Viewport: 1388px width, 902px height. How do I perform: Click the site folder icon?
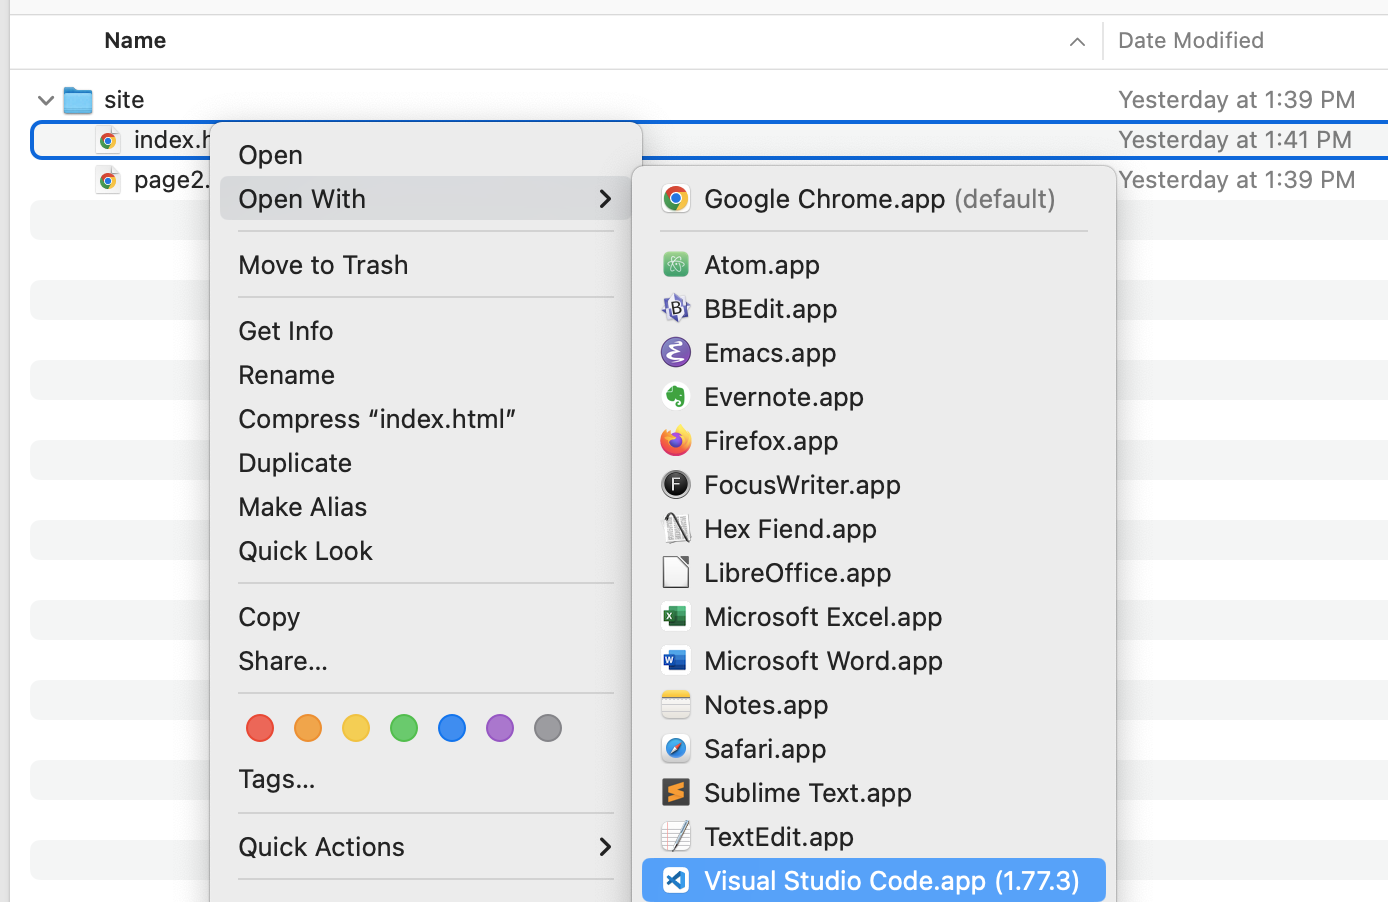78,100
